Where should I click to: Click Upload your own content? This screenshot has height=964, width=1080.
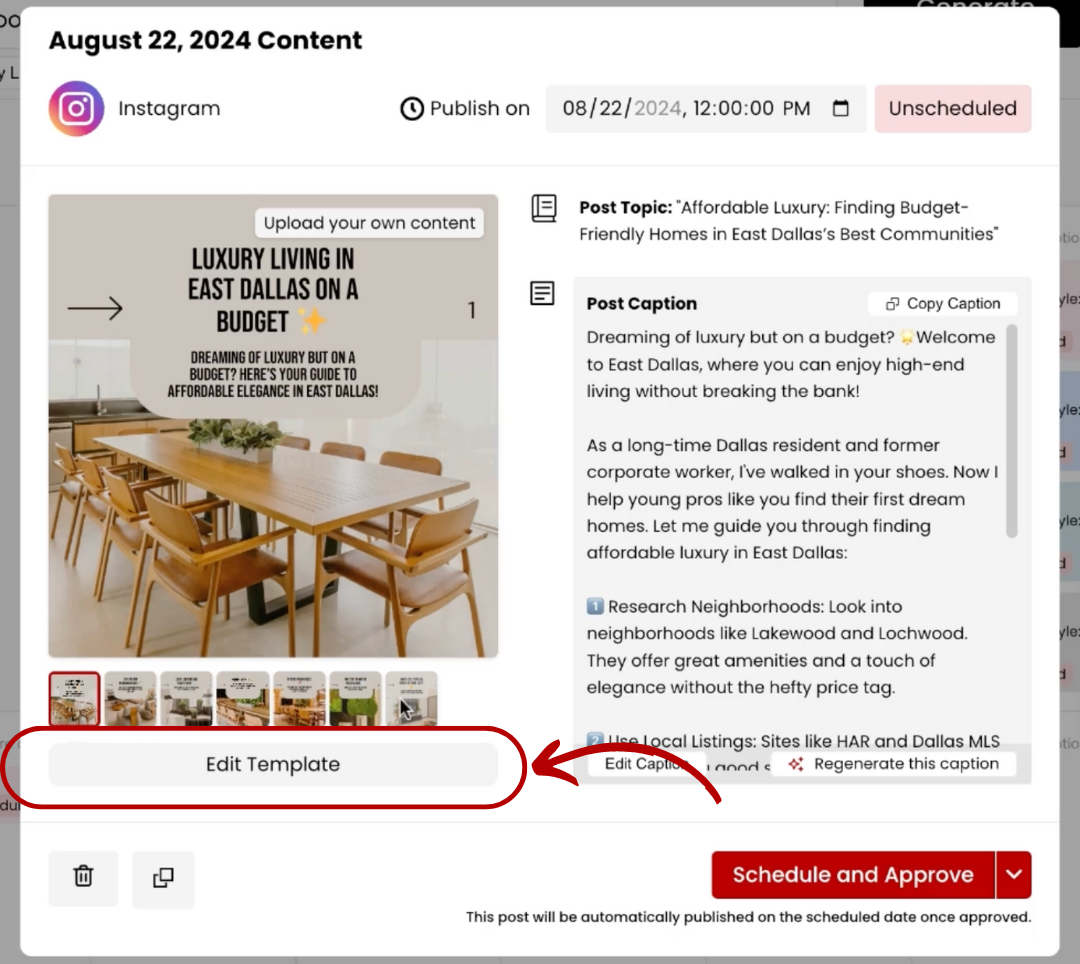pyautogui.click(x=369, y=223)
